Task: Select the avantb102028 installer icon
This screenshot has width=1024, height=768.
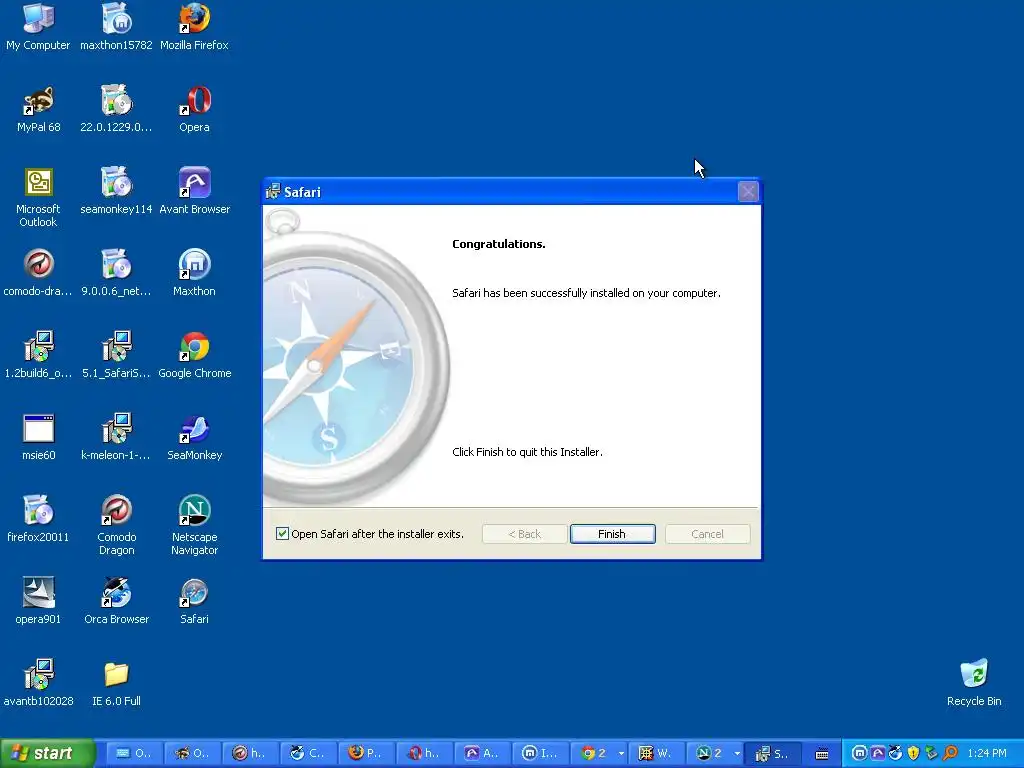Action: click(x=38, y=683)
